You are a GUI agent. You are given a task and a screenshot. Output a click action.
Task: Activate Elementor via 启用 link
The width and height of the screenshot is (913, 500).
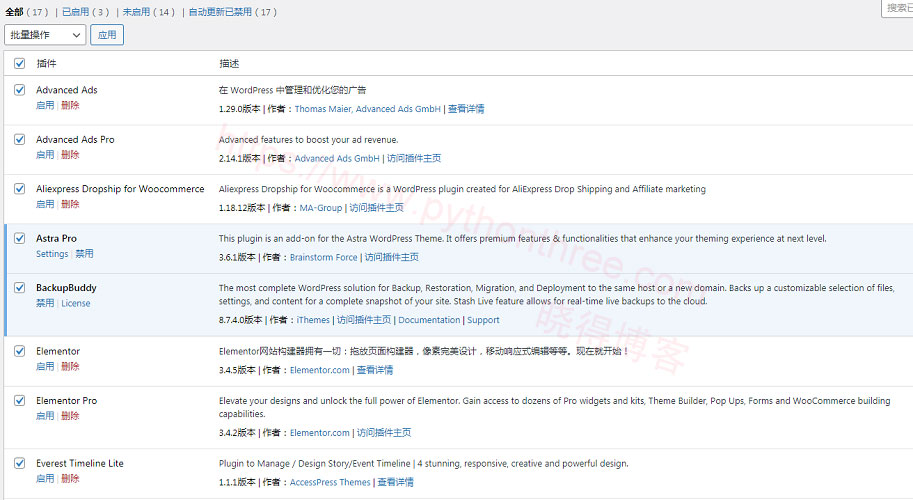click(45, 367)
